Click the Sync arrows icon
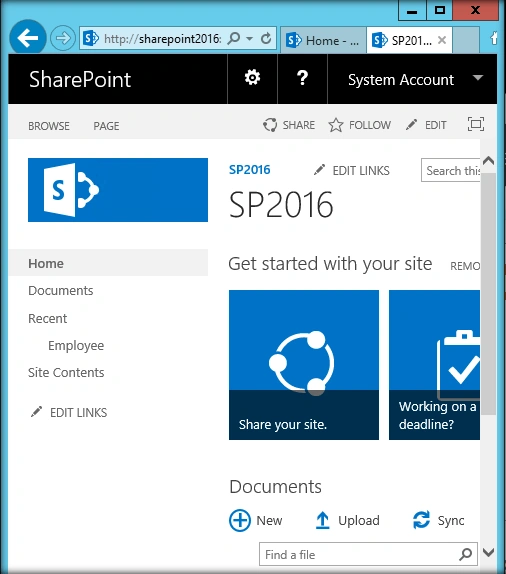506x574 pixels. (421, 520)
